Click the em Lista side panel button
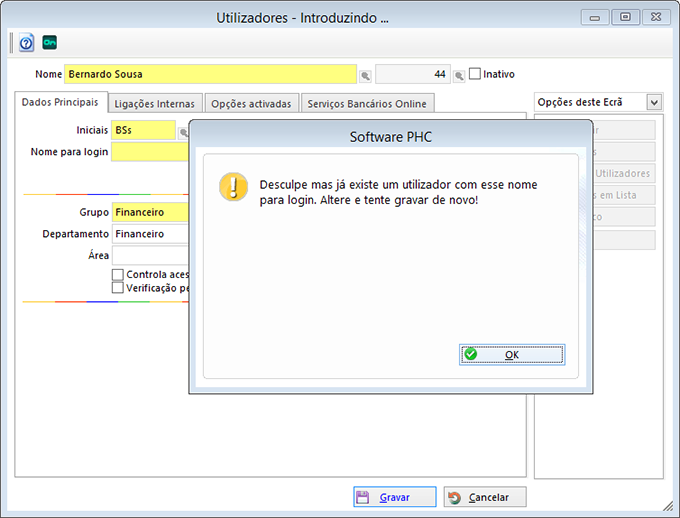680x518 pixels. tap(624, 195)
